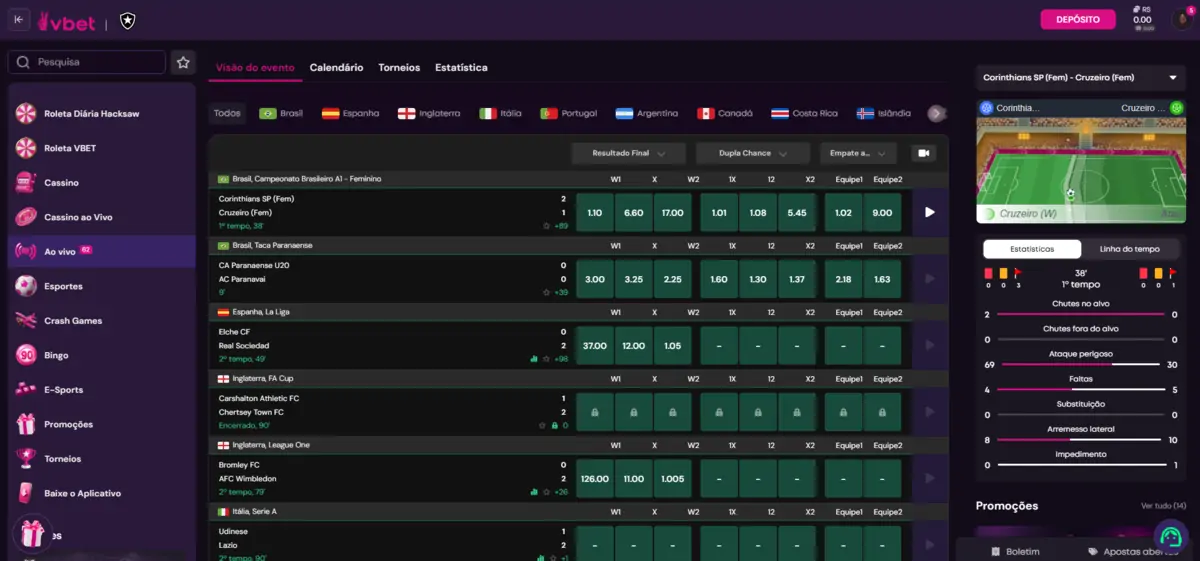
Task: Click the DEPÓSITO button
Action: [x=1077, y=20]
